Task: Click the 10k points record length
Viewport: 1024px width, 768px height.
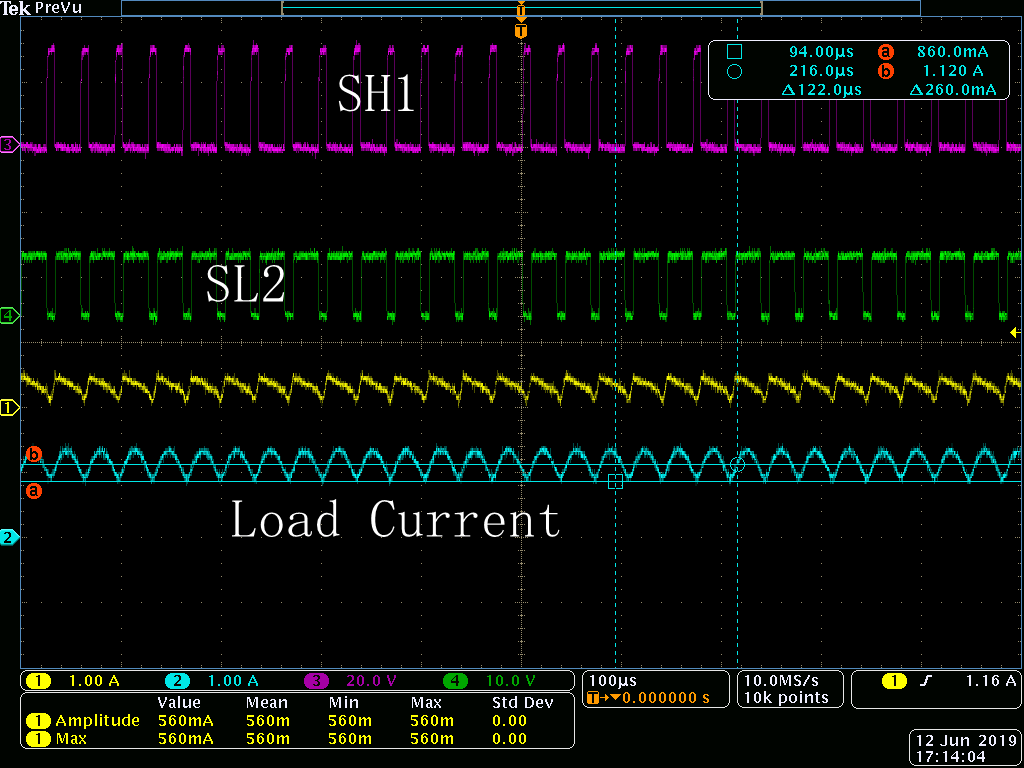Action: pos(786,697)
